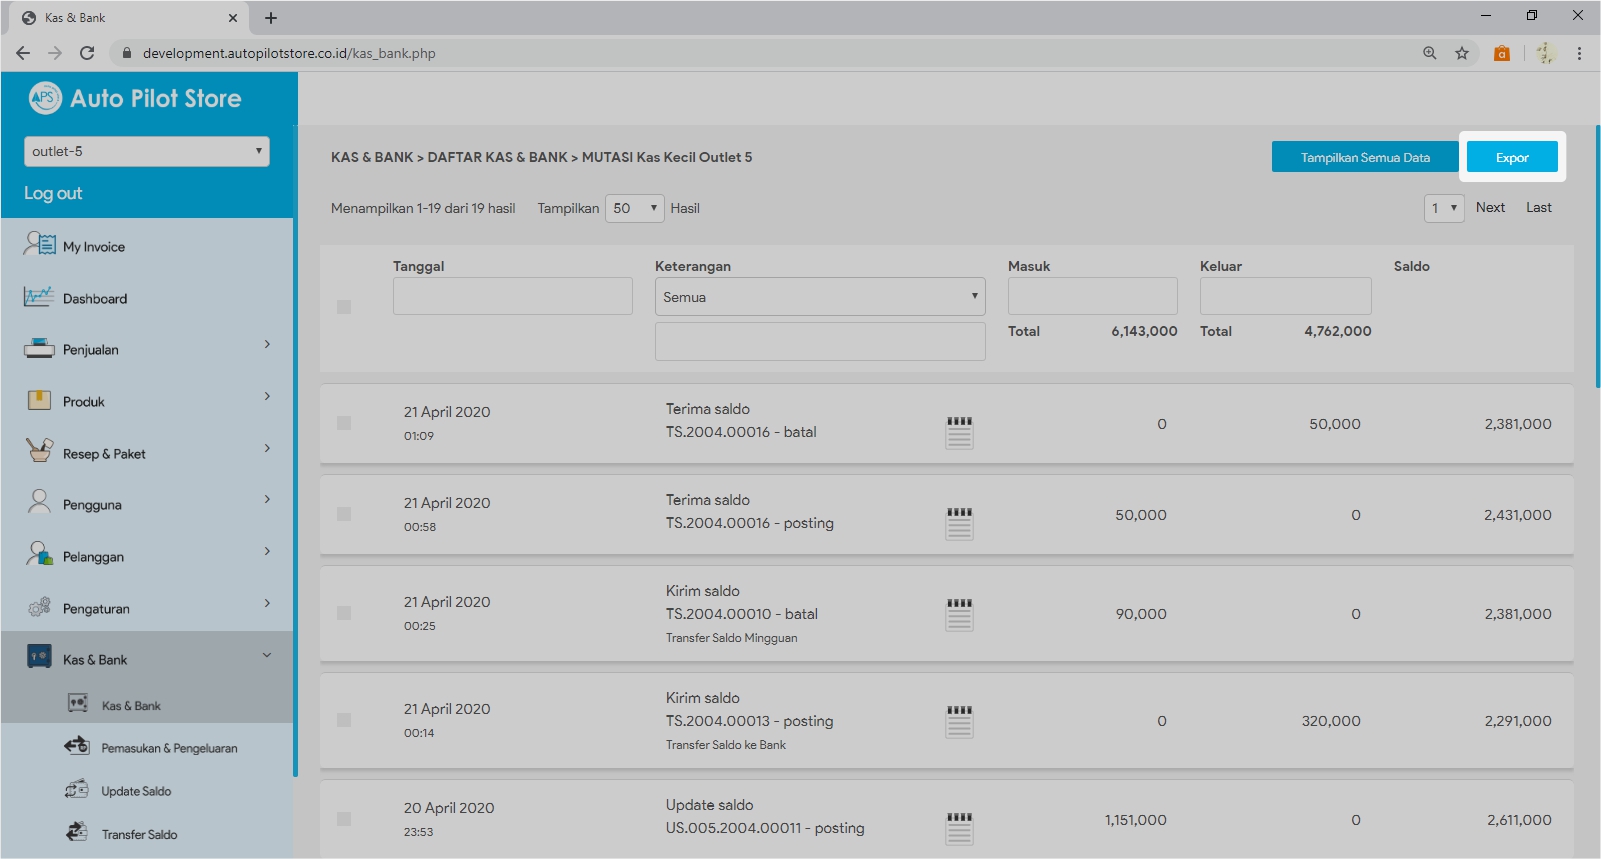Click the Pemasukan & Pengeluaran icon

[x=77, y=746]
